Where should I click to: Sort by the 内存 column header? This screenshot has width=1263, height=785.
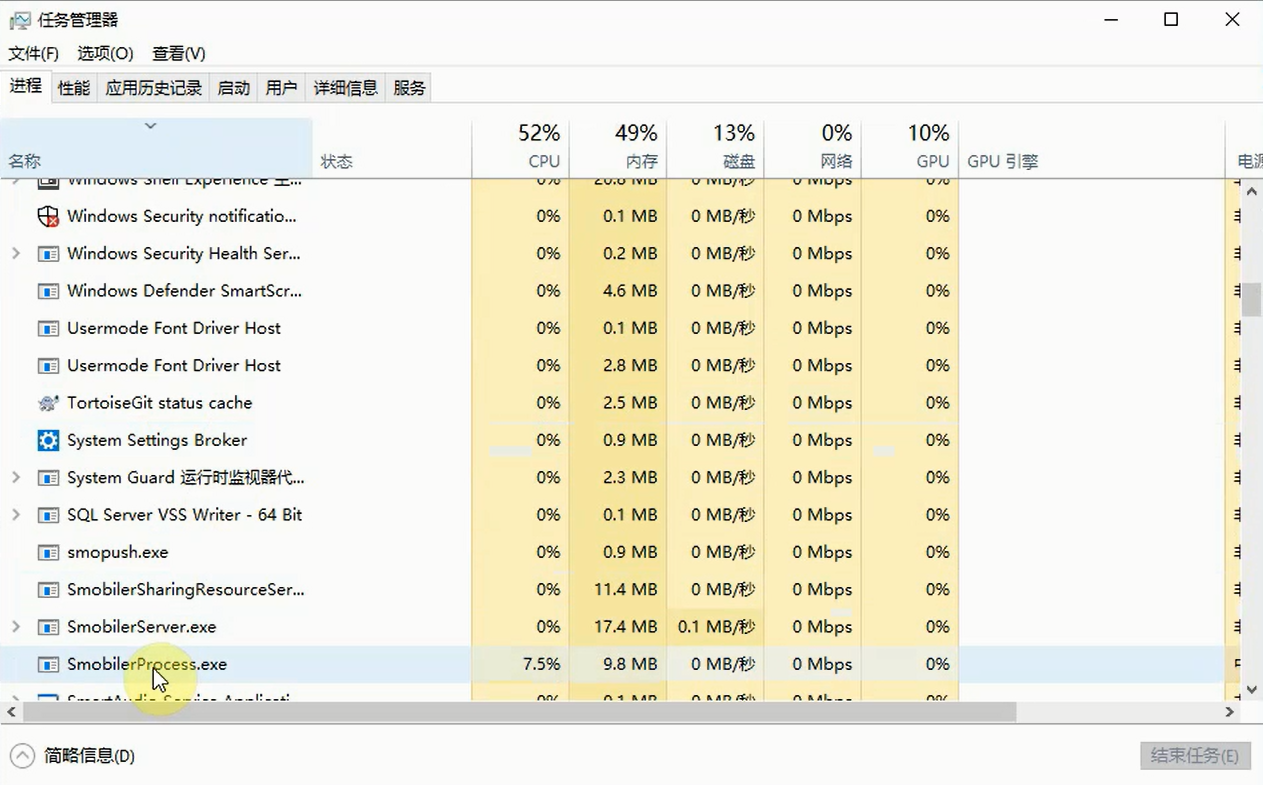coord(617,148)
